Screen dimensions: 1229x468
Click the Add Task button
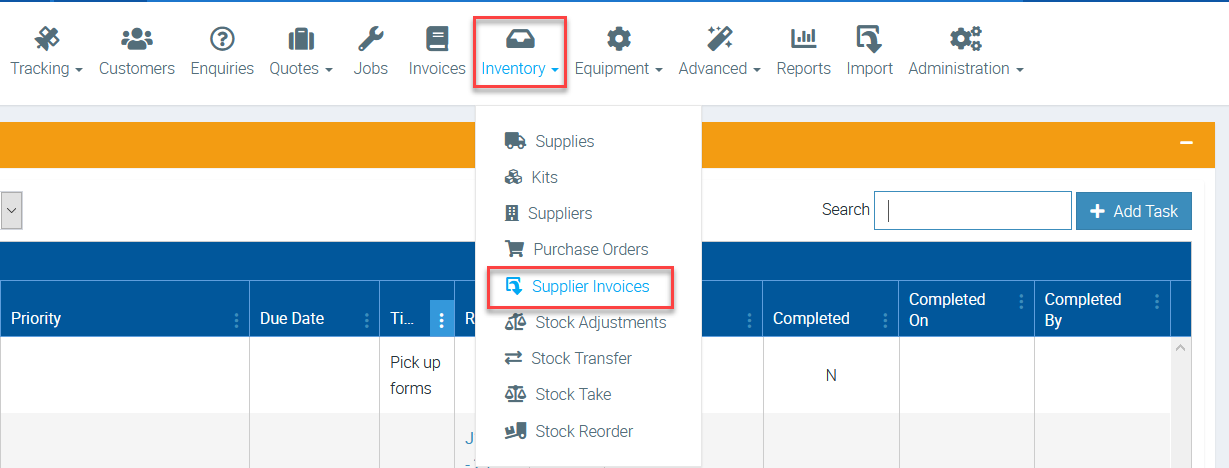[1134, 211]
